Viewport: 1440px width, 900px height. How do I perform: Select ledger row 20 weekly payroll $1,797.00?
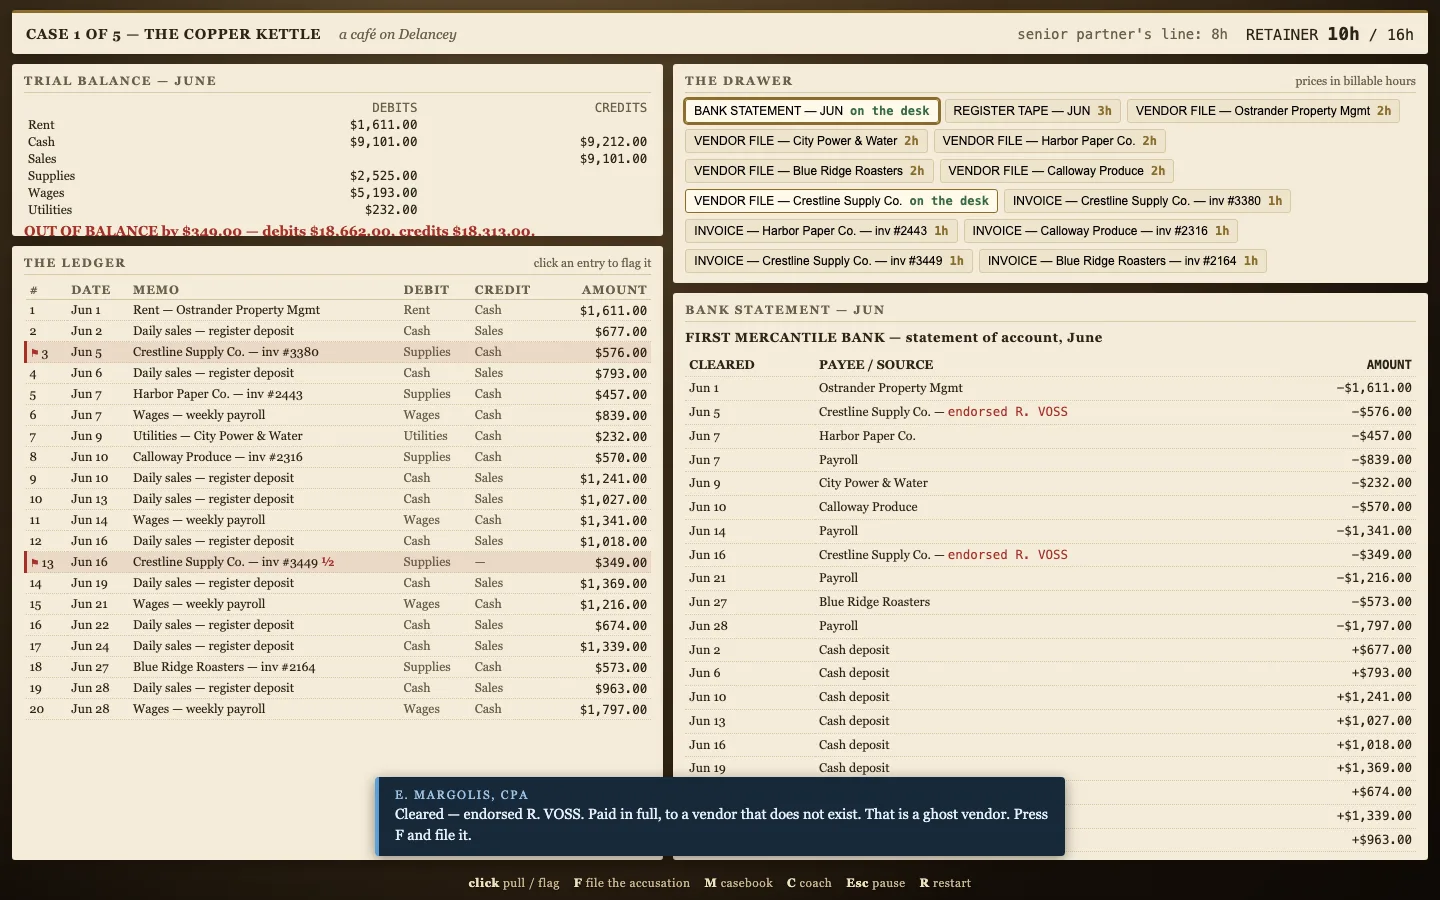(337, 709)
